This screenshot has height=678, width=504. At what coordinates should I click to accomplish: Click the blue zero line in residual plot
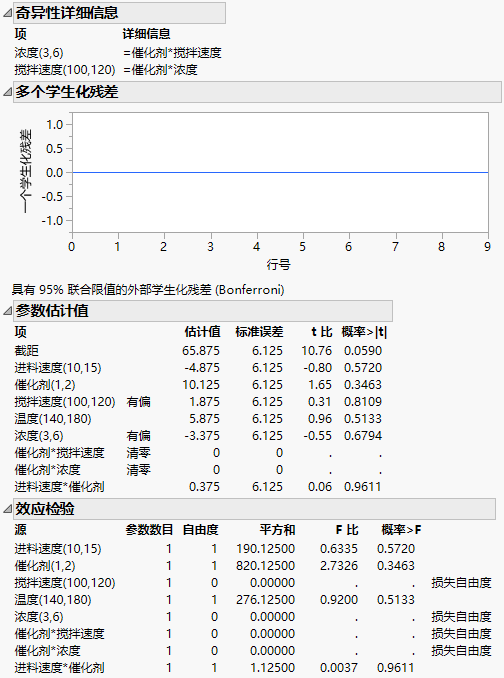point(280,173)
